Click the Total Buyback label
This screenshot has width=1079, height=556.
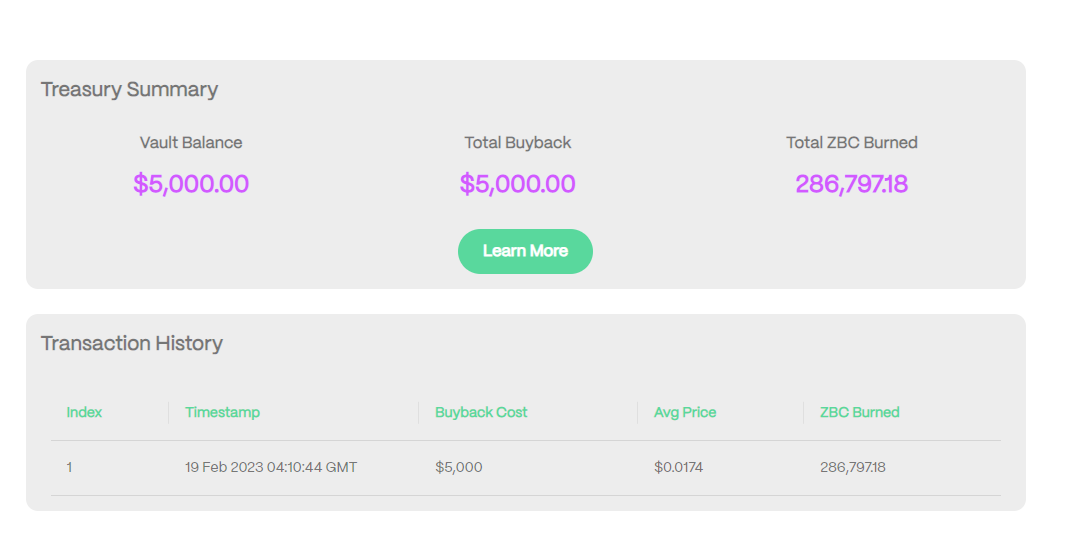pos(518,142)
